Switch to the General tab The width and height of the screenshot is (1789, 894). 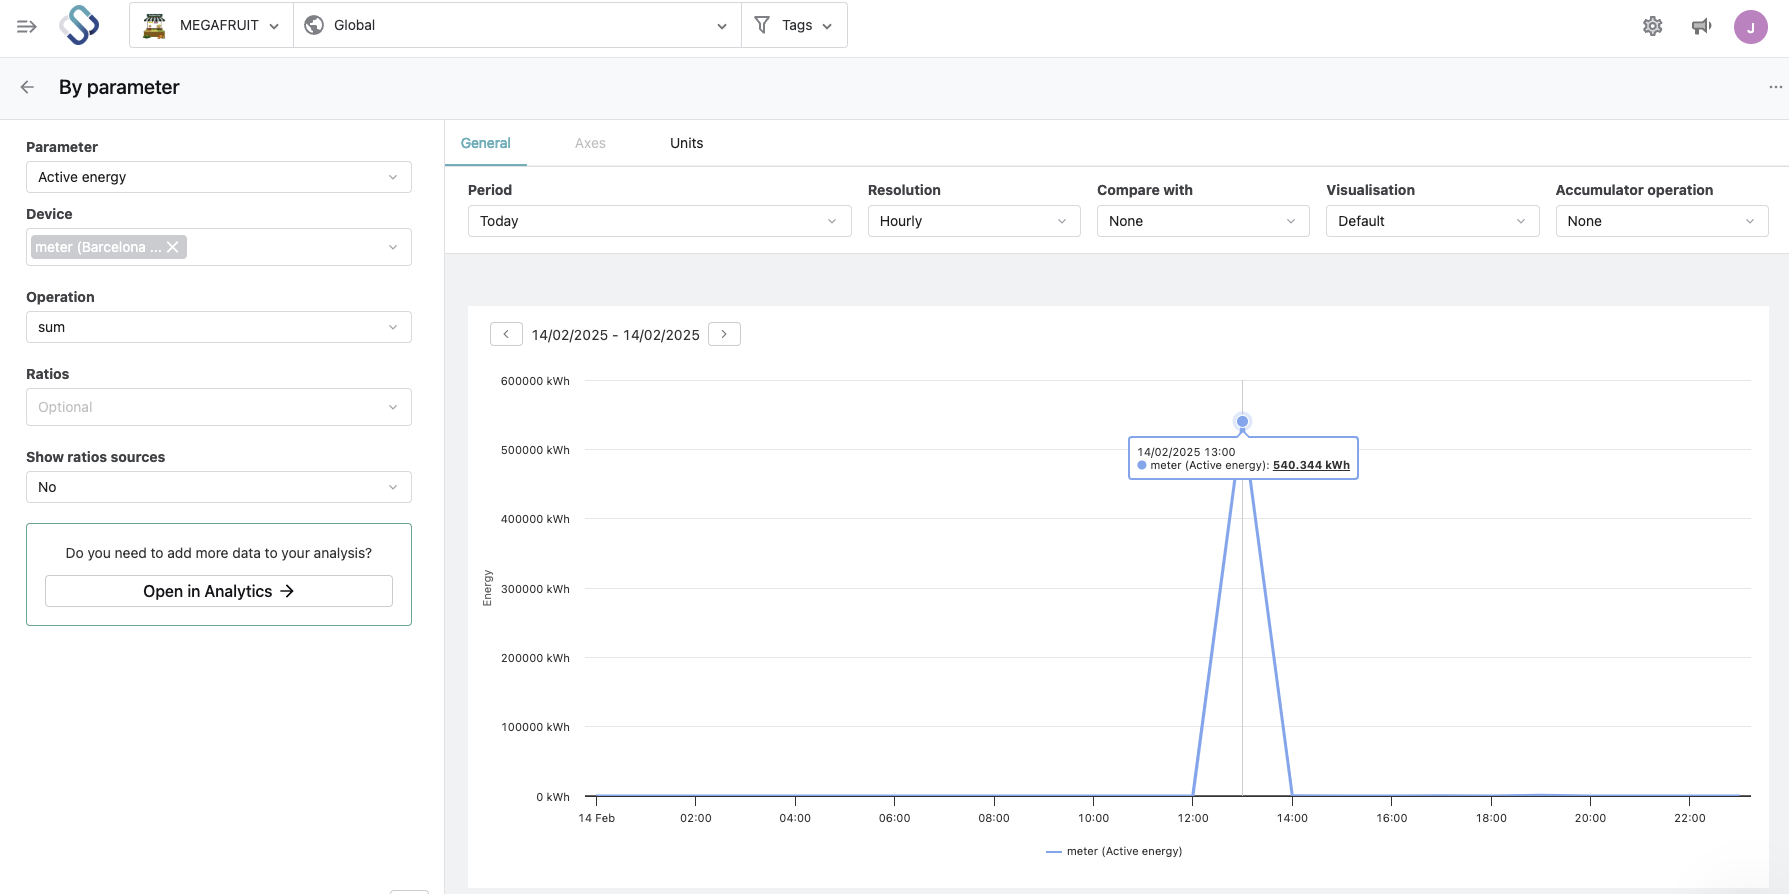486,143
